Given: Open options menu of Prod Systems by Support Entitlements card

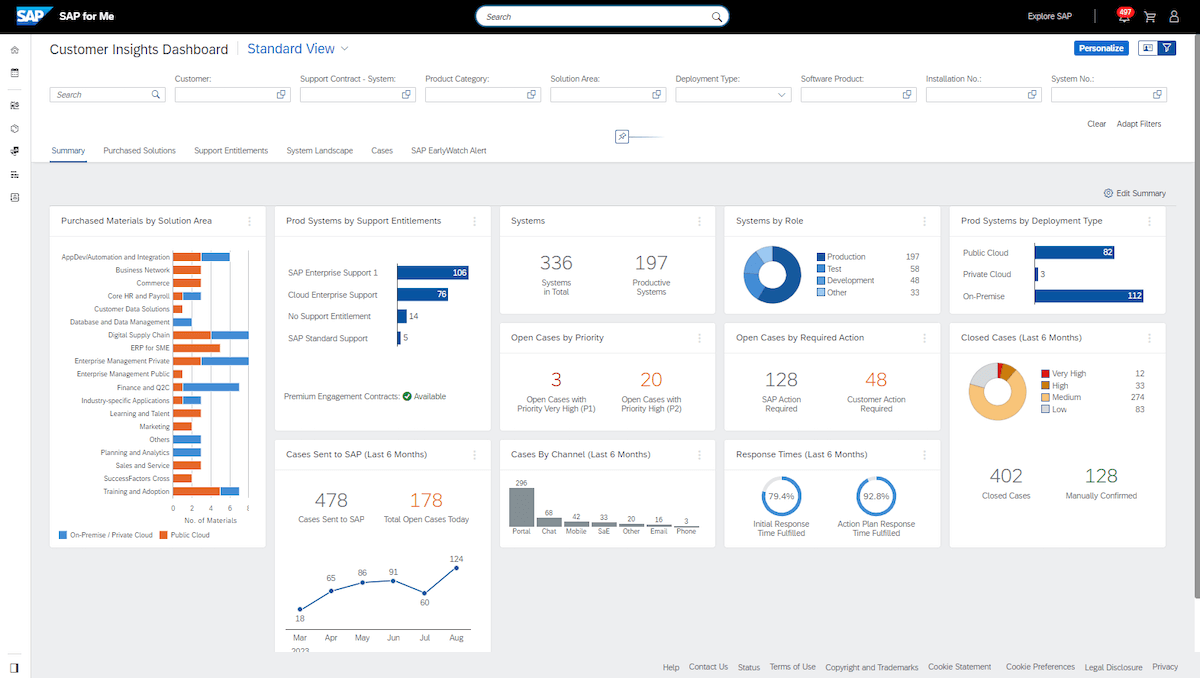Looking at the screenshot, I should (x=475, y=221).
